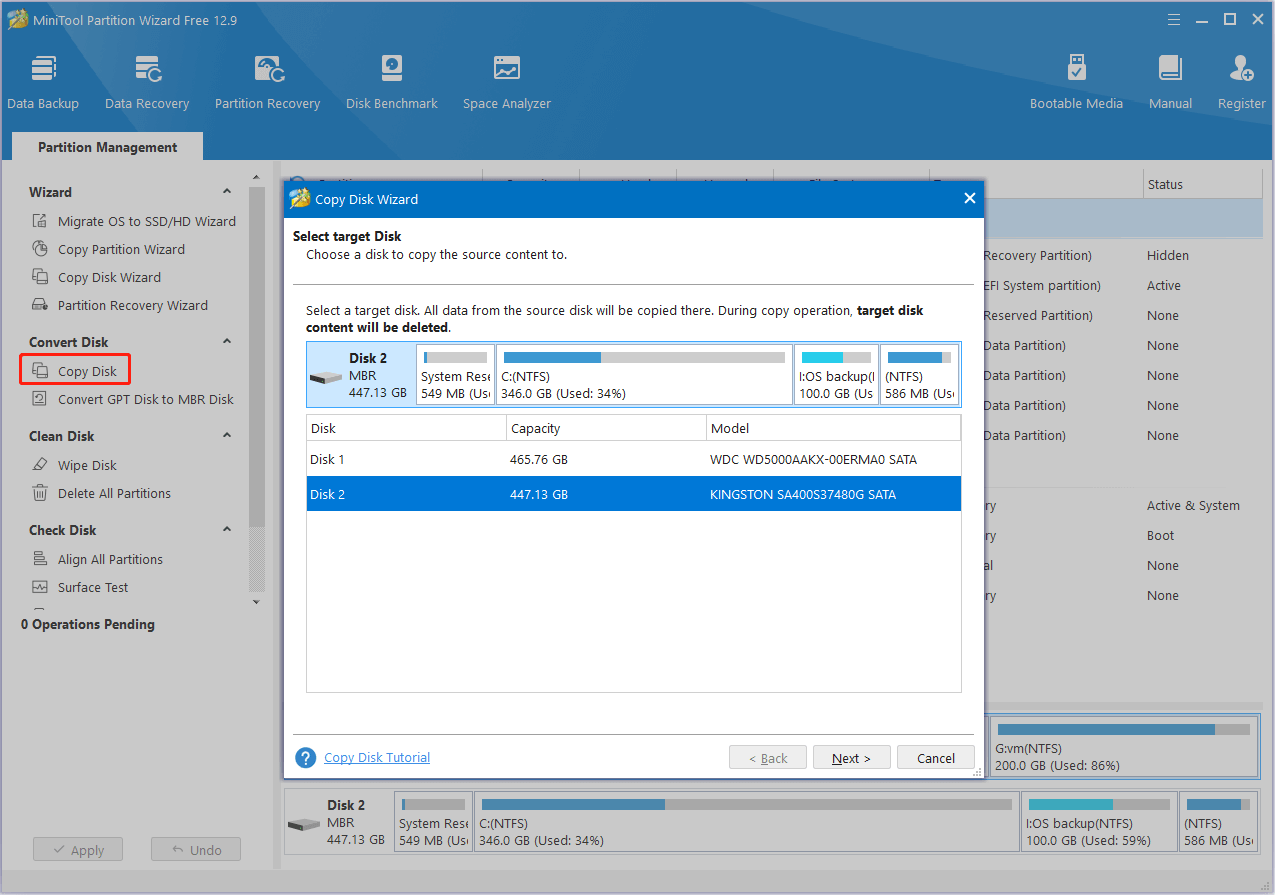1275x895 pixels.
Task: Click Copy Disk Wizard sidebar icon
Action: pos(40,277)
